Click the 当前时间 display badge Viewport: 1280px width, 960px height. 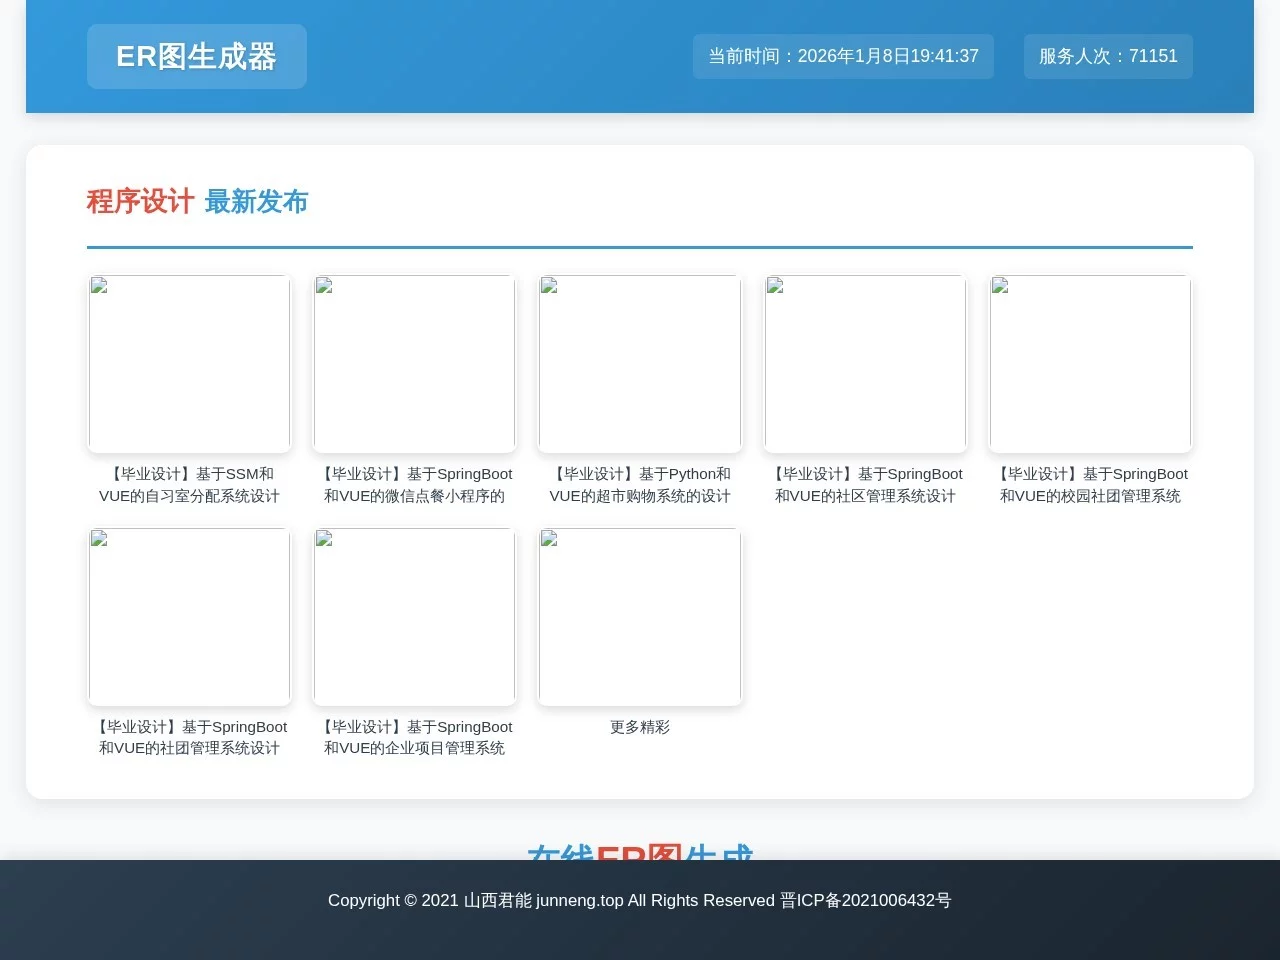coord(843,56)
